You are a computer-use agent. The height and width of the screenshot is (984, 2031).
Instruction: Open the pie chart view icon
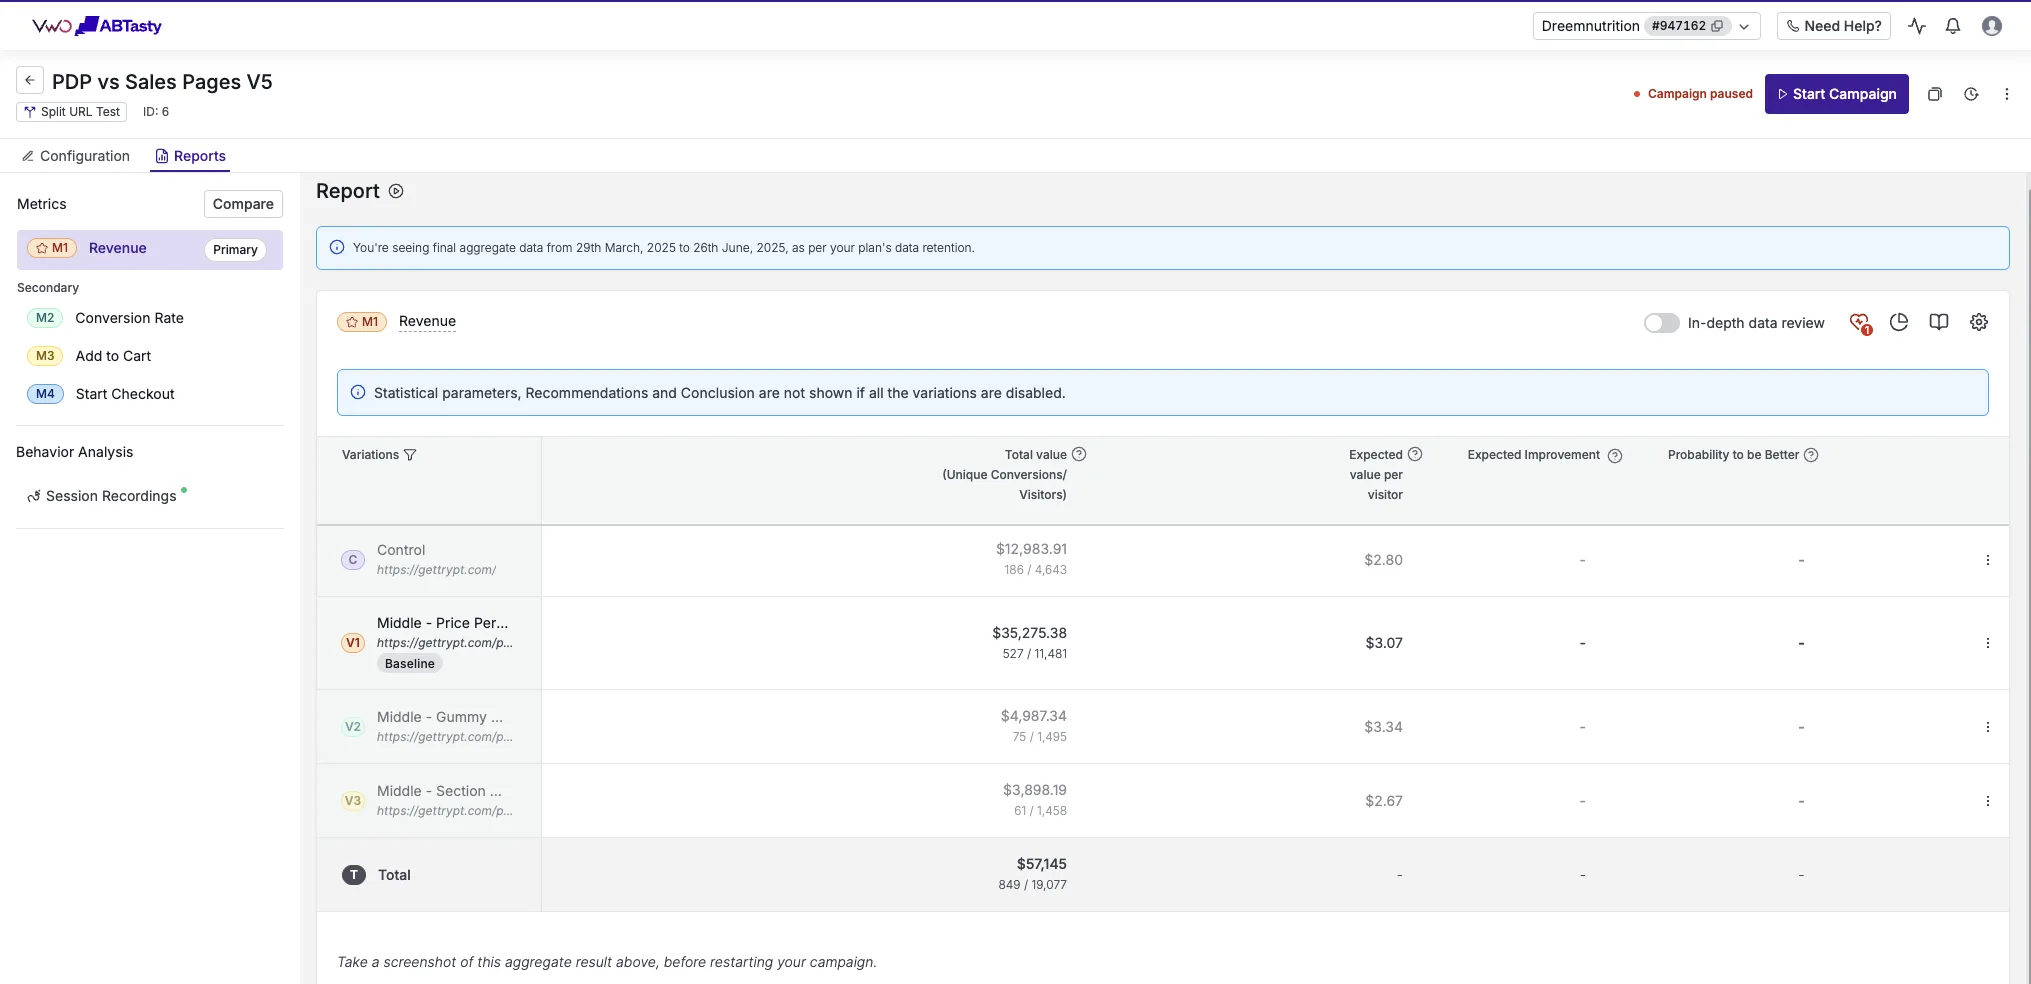point(1899,322)
